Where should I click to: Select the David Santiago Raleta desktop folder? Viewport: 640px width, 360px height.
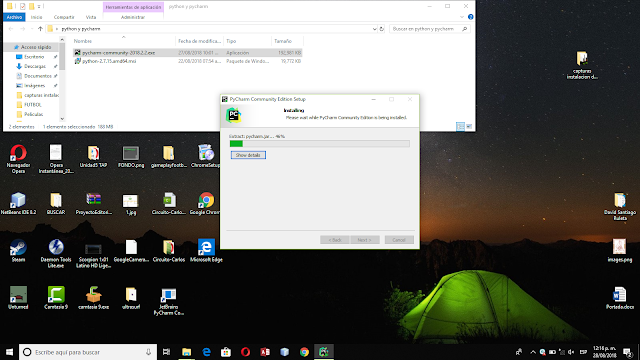tap(620, 207)
